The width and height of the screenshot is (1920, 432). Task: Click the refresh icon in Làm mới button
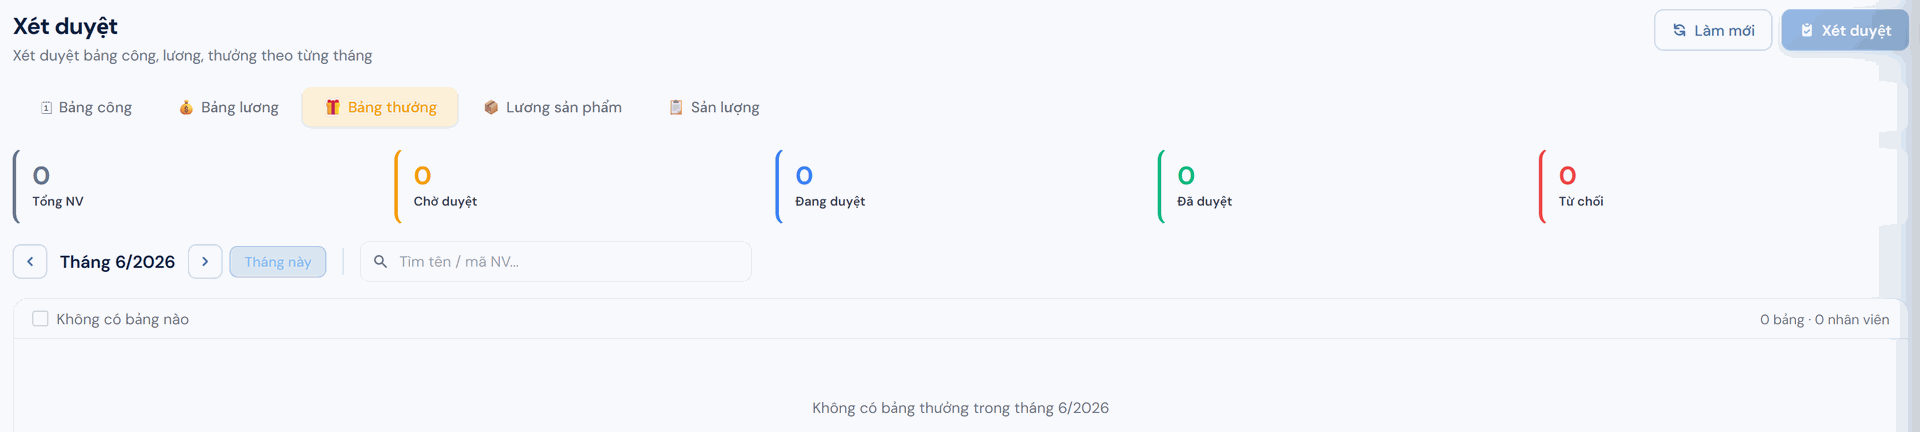pos(1680,31)
